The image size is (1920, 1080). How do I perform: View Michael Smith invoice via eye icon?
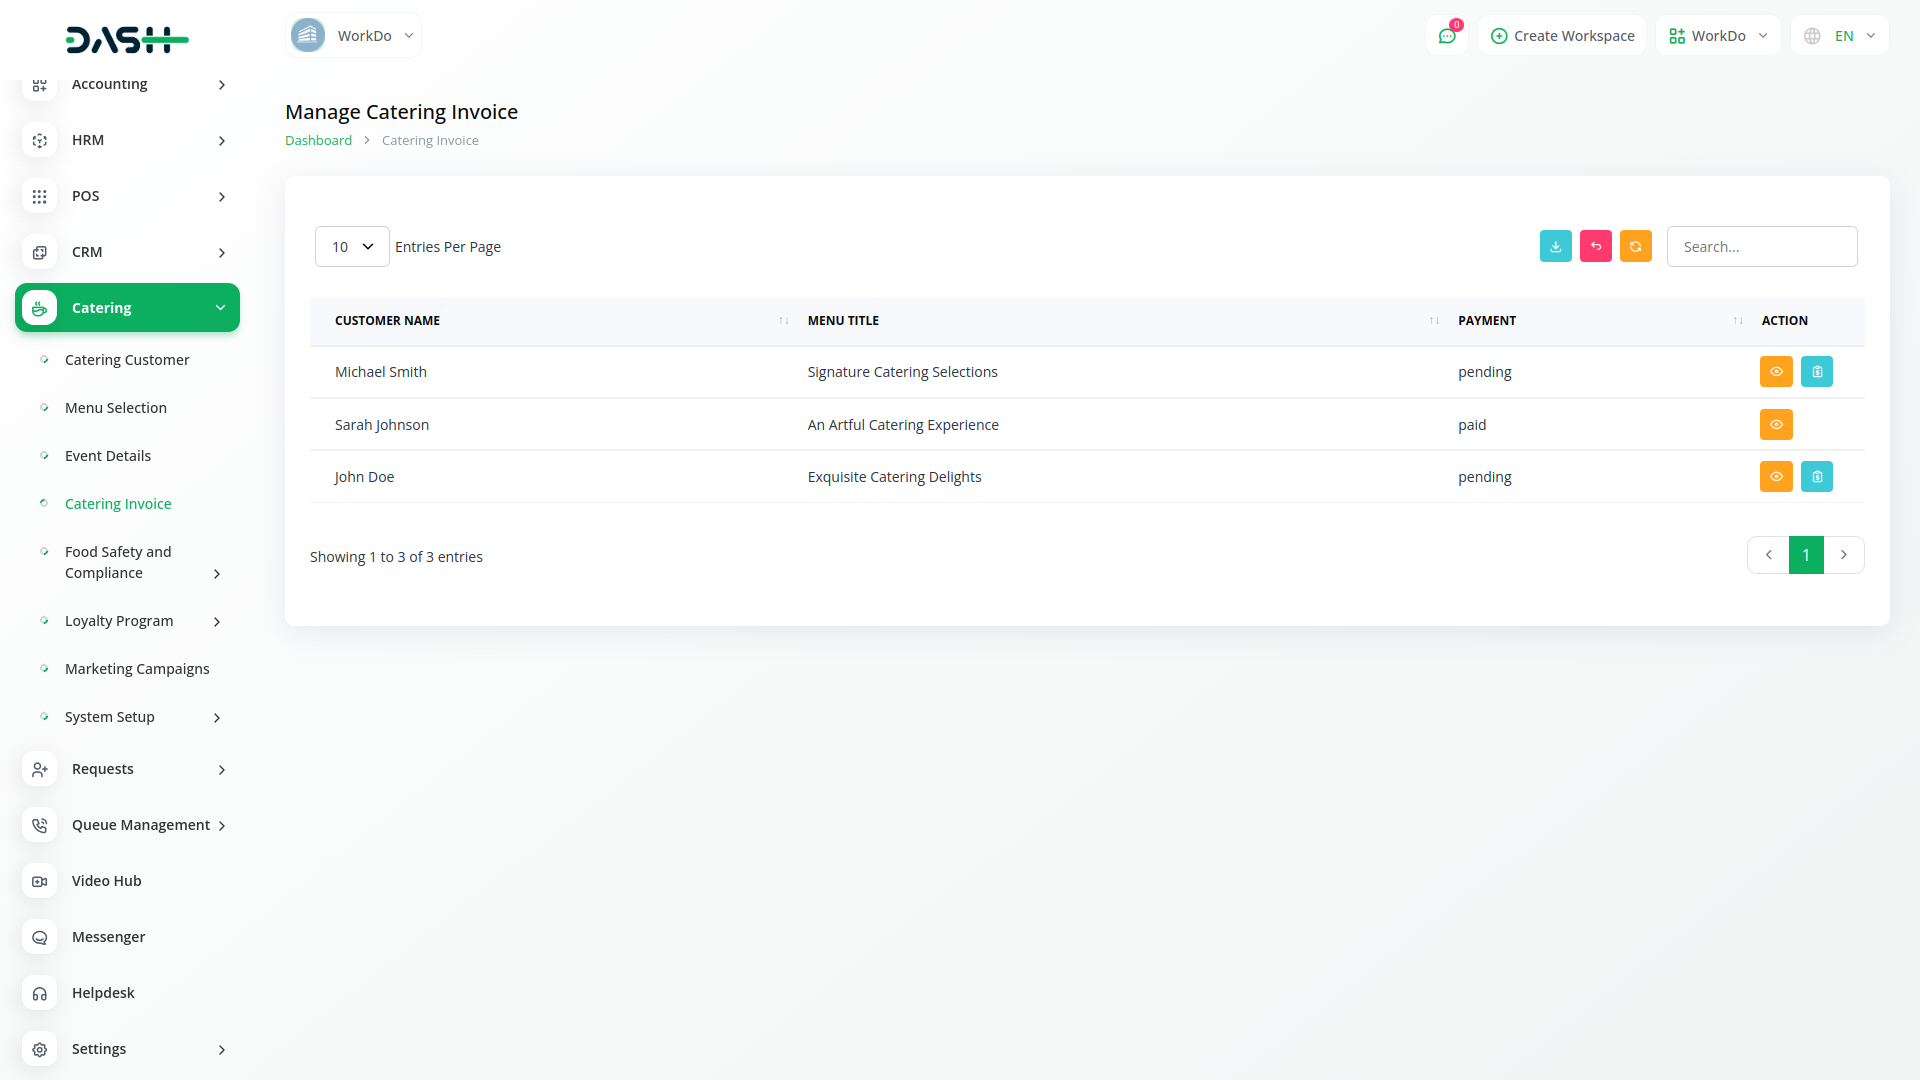(x=1775, y=372)
